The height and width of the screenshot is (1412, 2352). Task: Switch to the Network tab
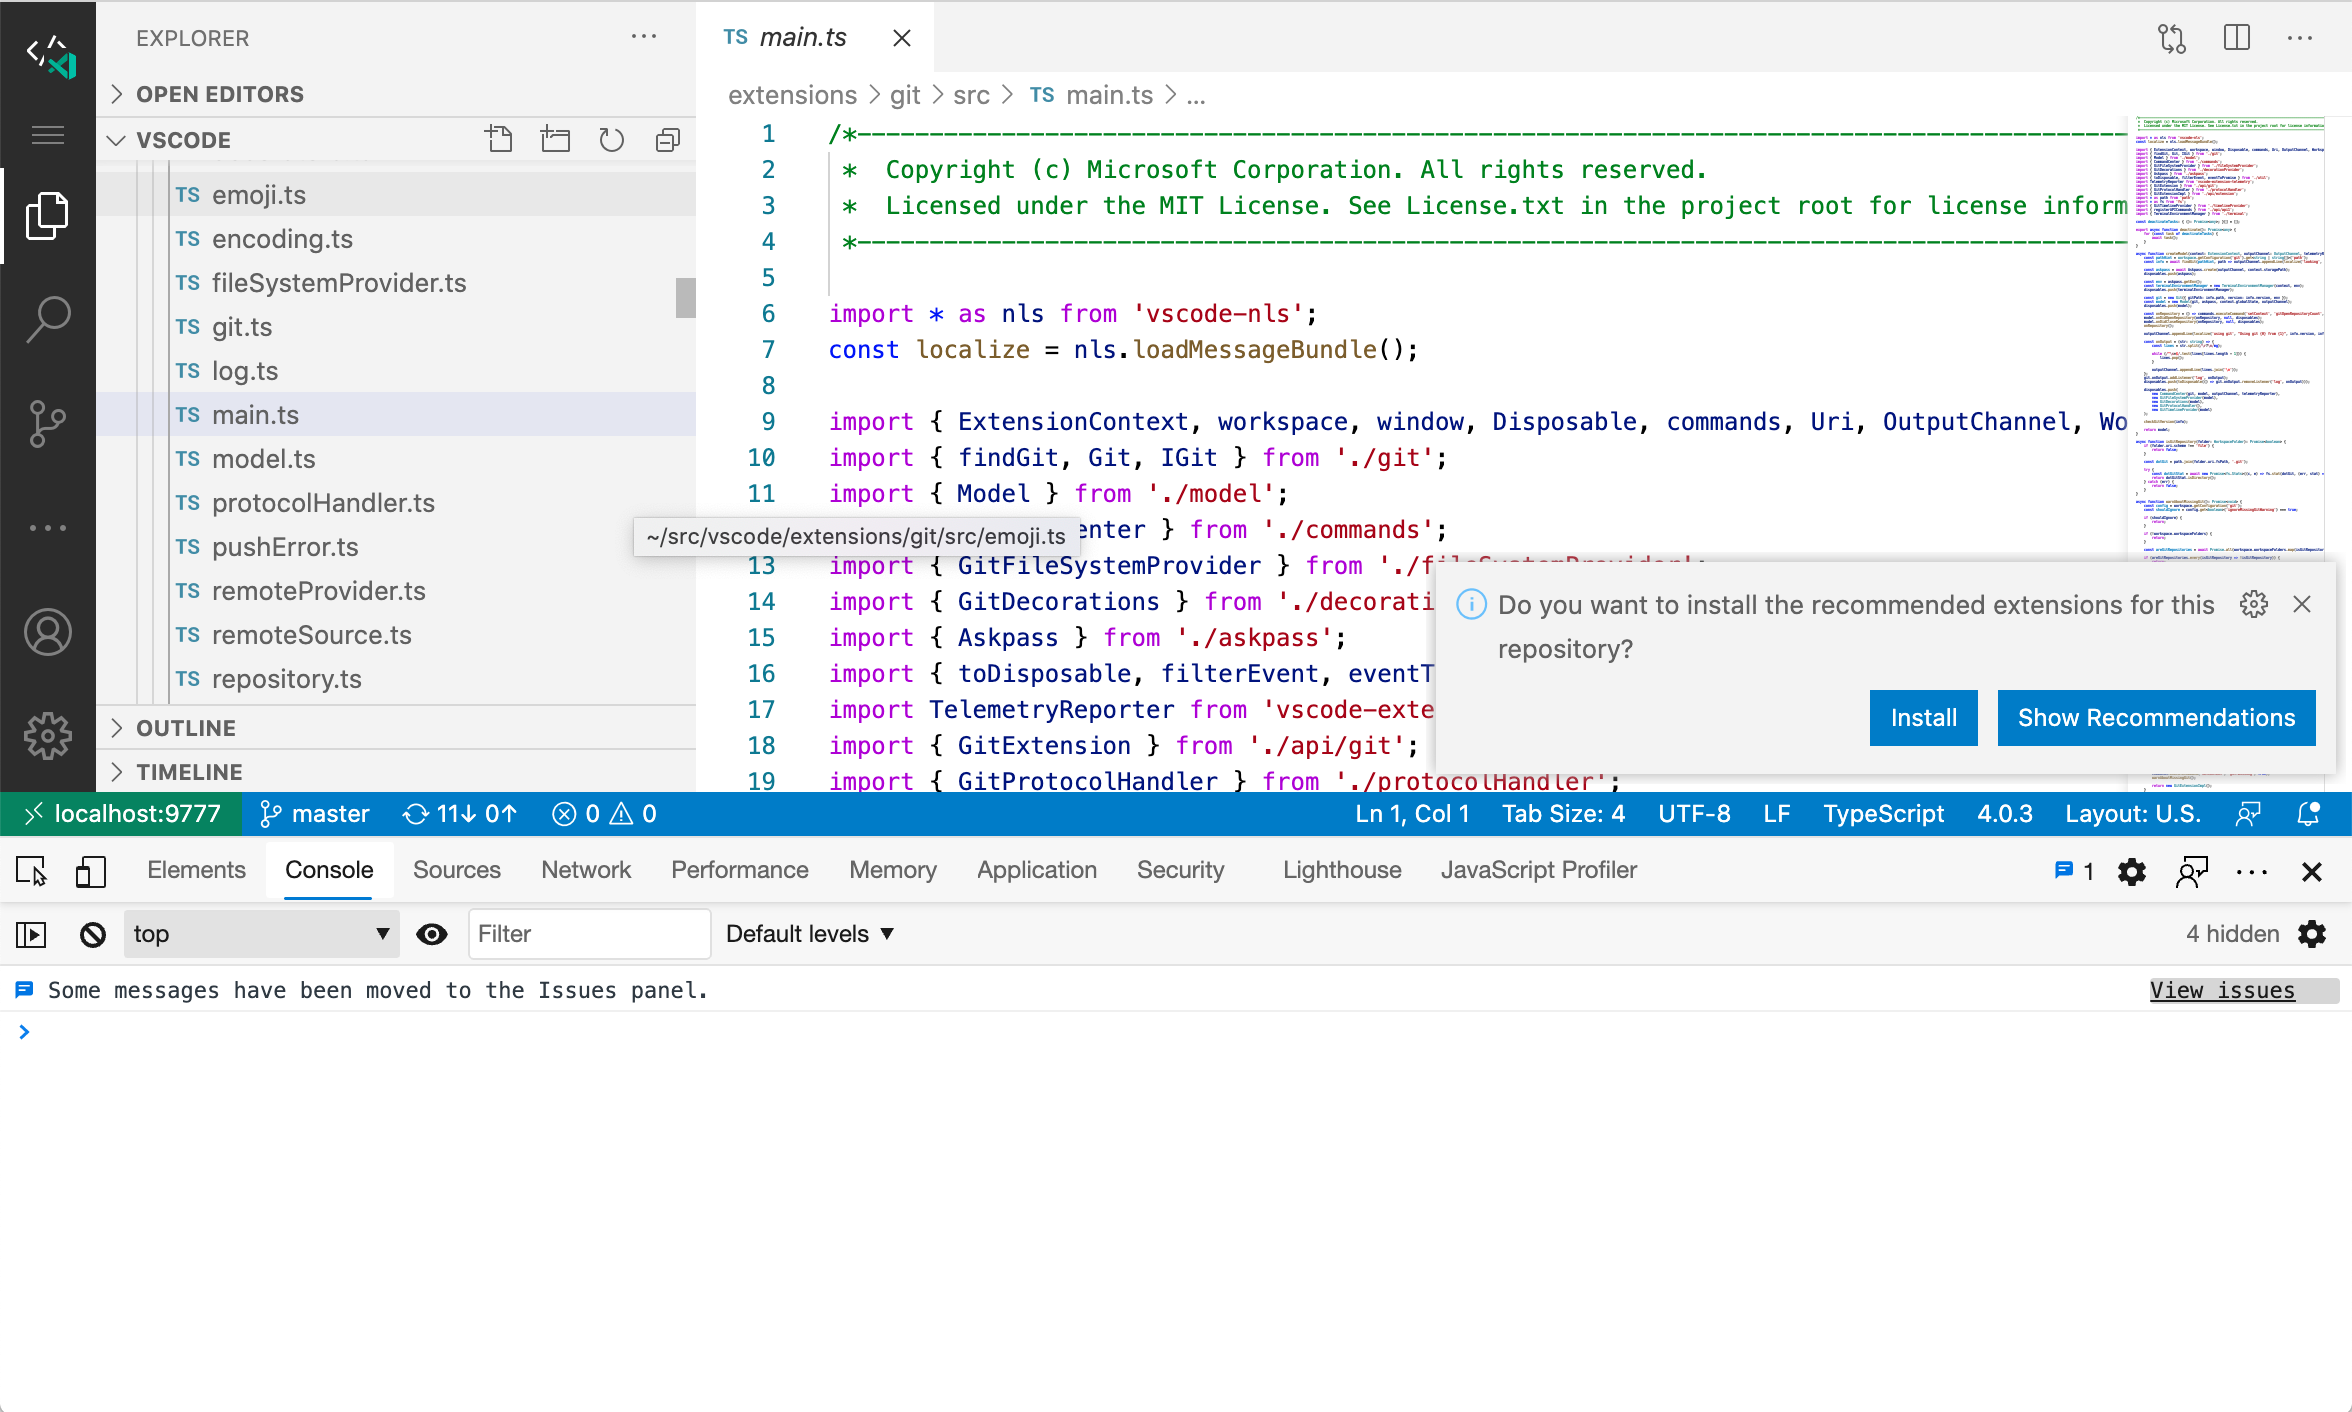click(586, 870)
